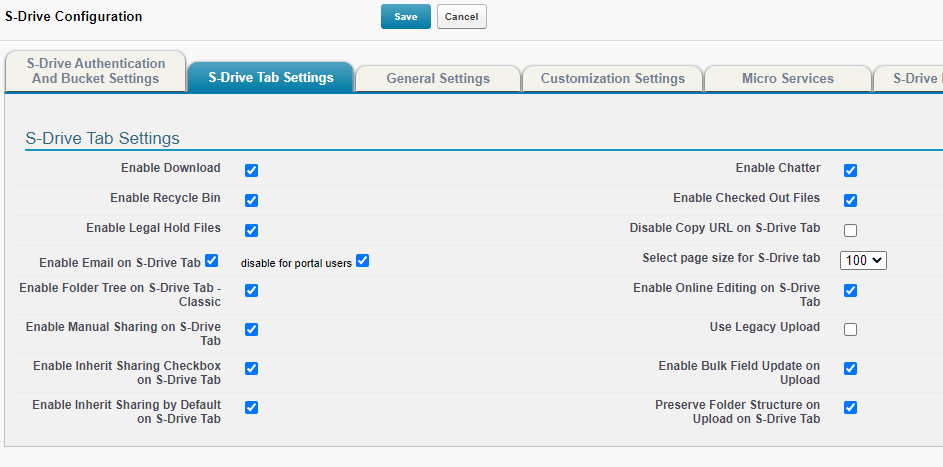This screenshot has width=943, height=467.
Task: Open the Customization Settings tab
Action: pos(612,78)
